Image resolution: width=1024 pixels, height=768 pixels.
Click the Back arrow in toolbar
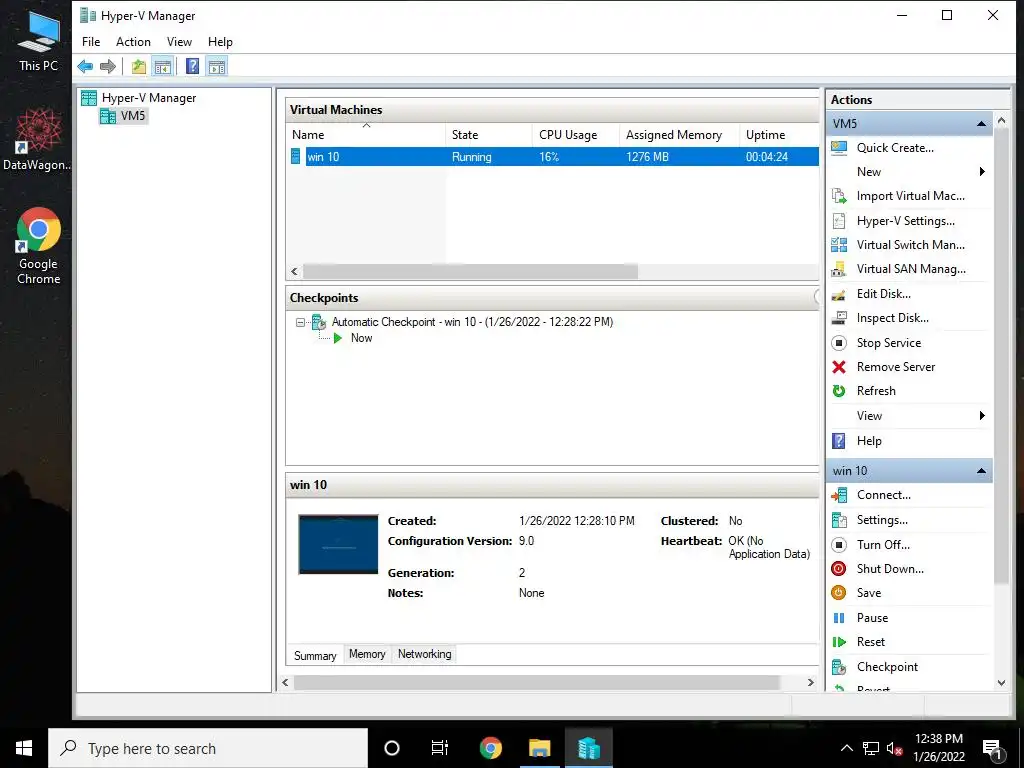tap(86, 66)
